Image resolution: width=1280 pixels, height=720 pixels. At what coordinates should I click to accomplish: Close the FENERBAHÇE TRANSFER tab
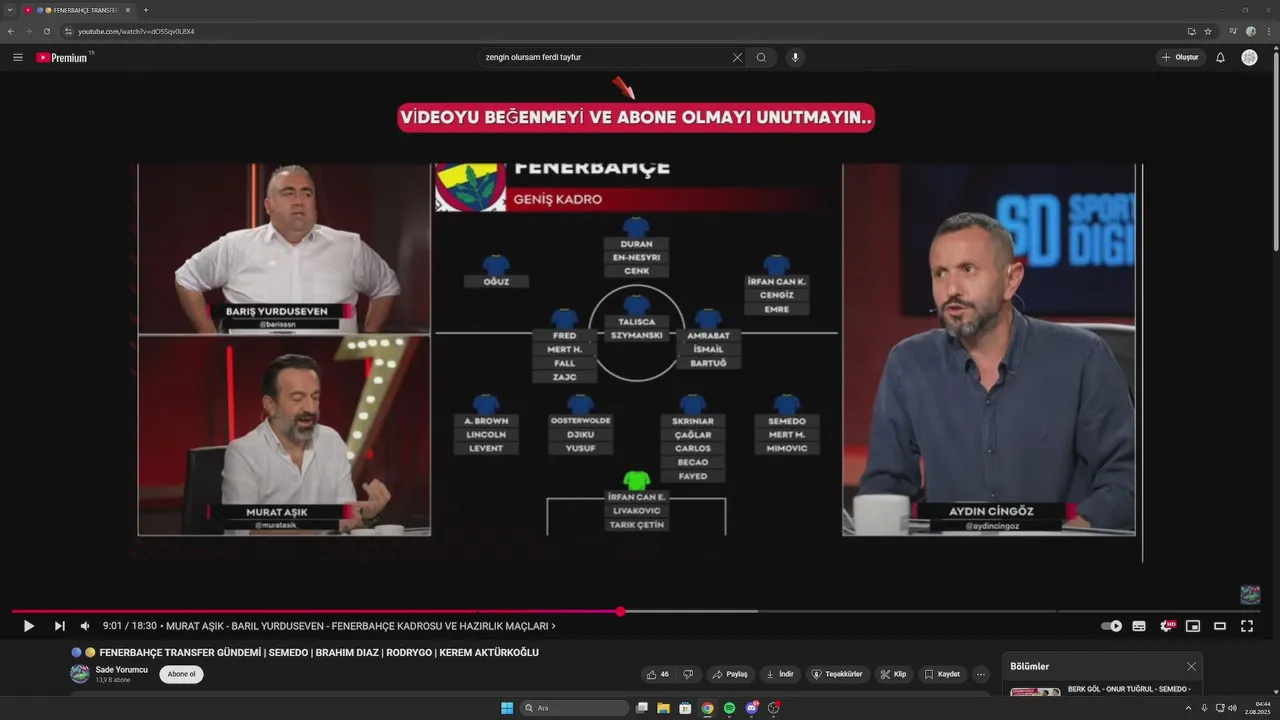(128, 10)
